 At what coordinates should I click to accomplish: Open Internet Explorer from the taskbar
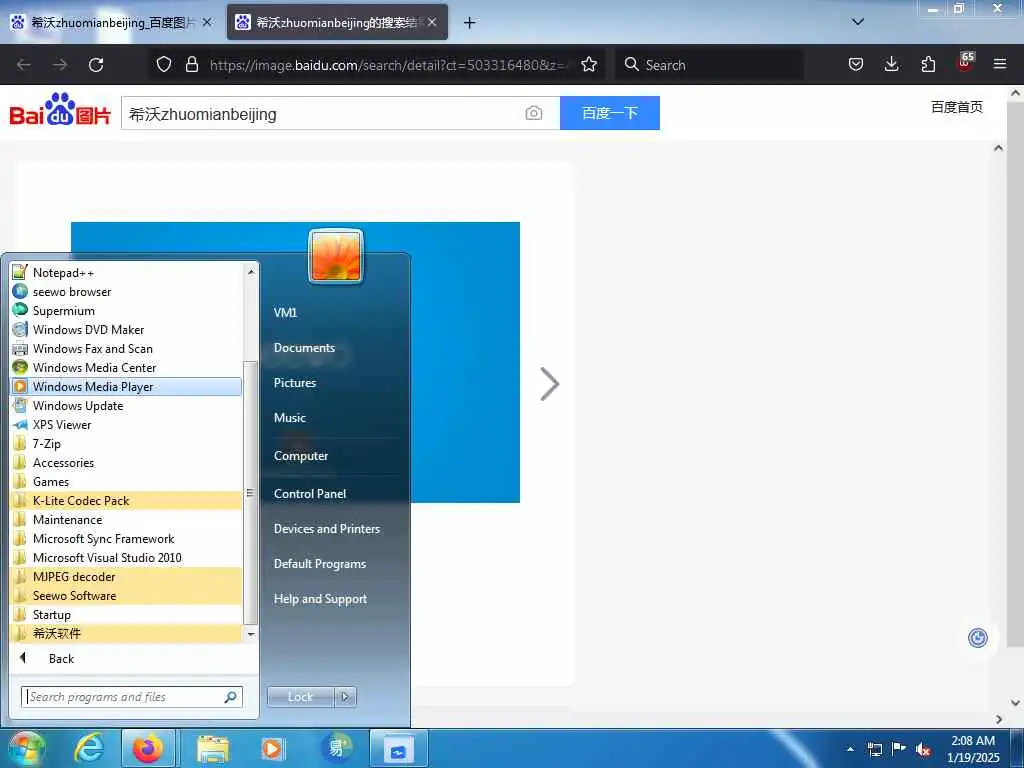88,748
